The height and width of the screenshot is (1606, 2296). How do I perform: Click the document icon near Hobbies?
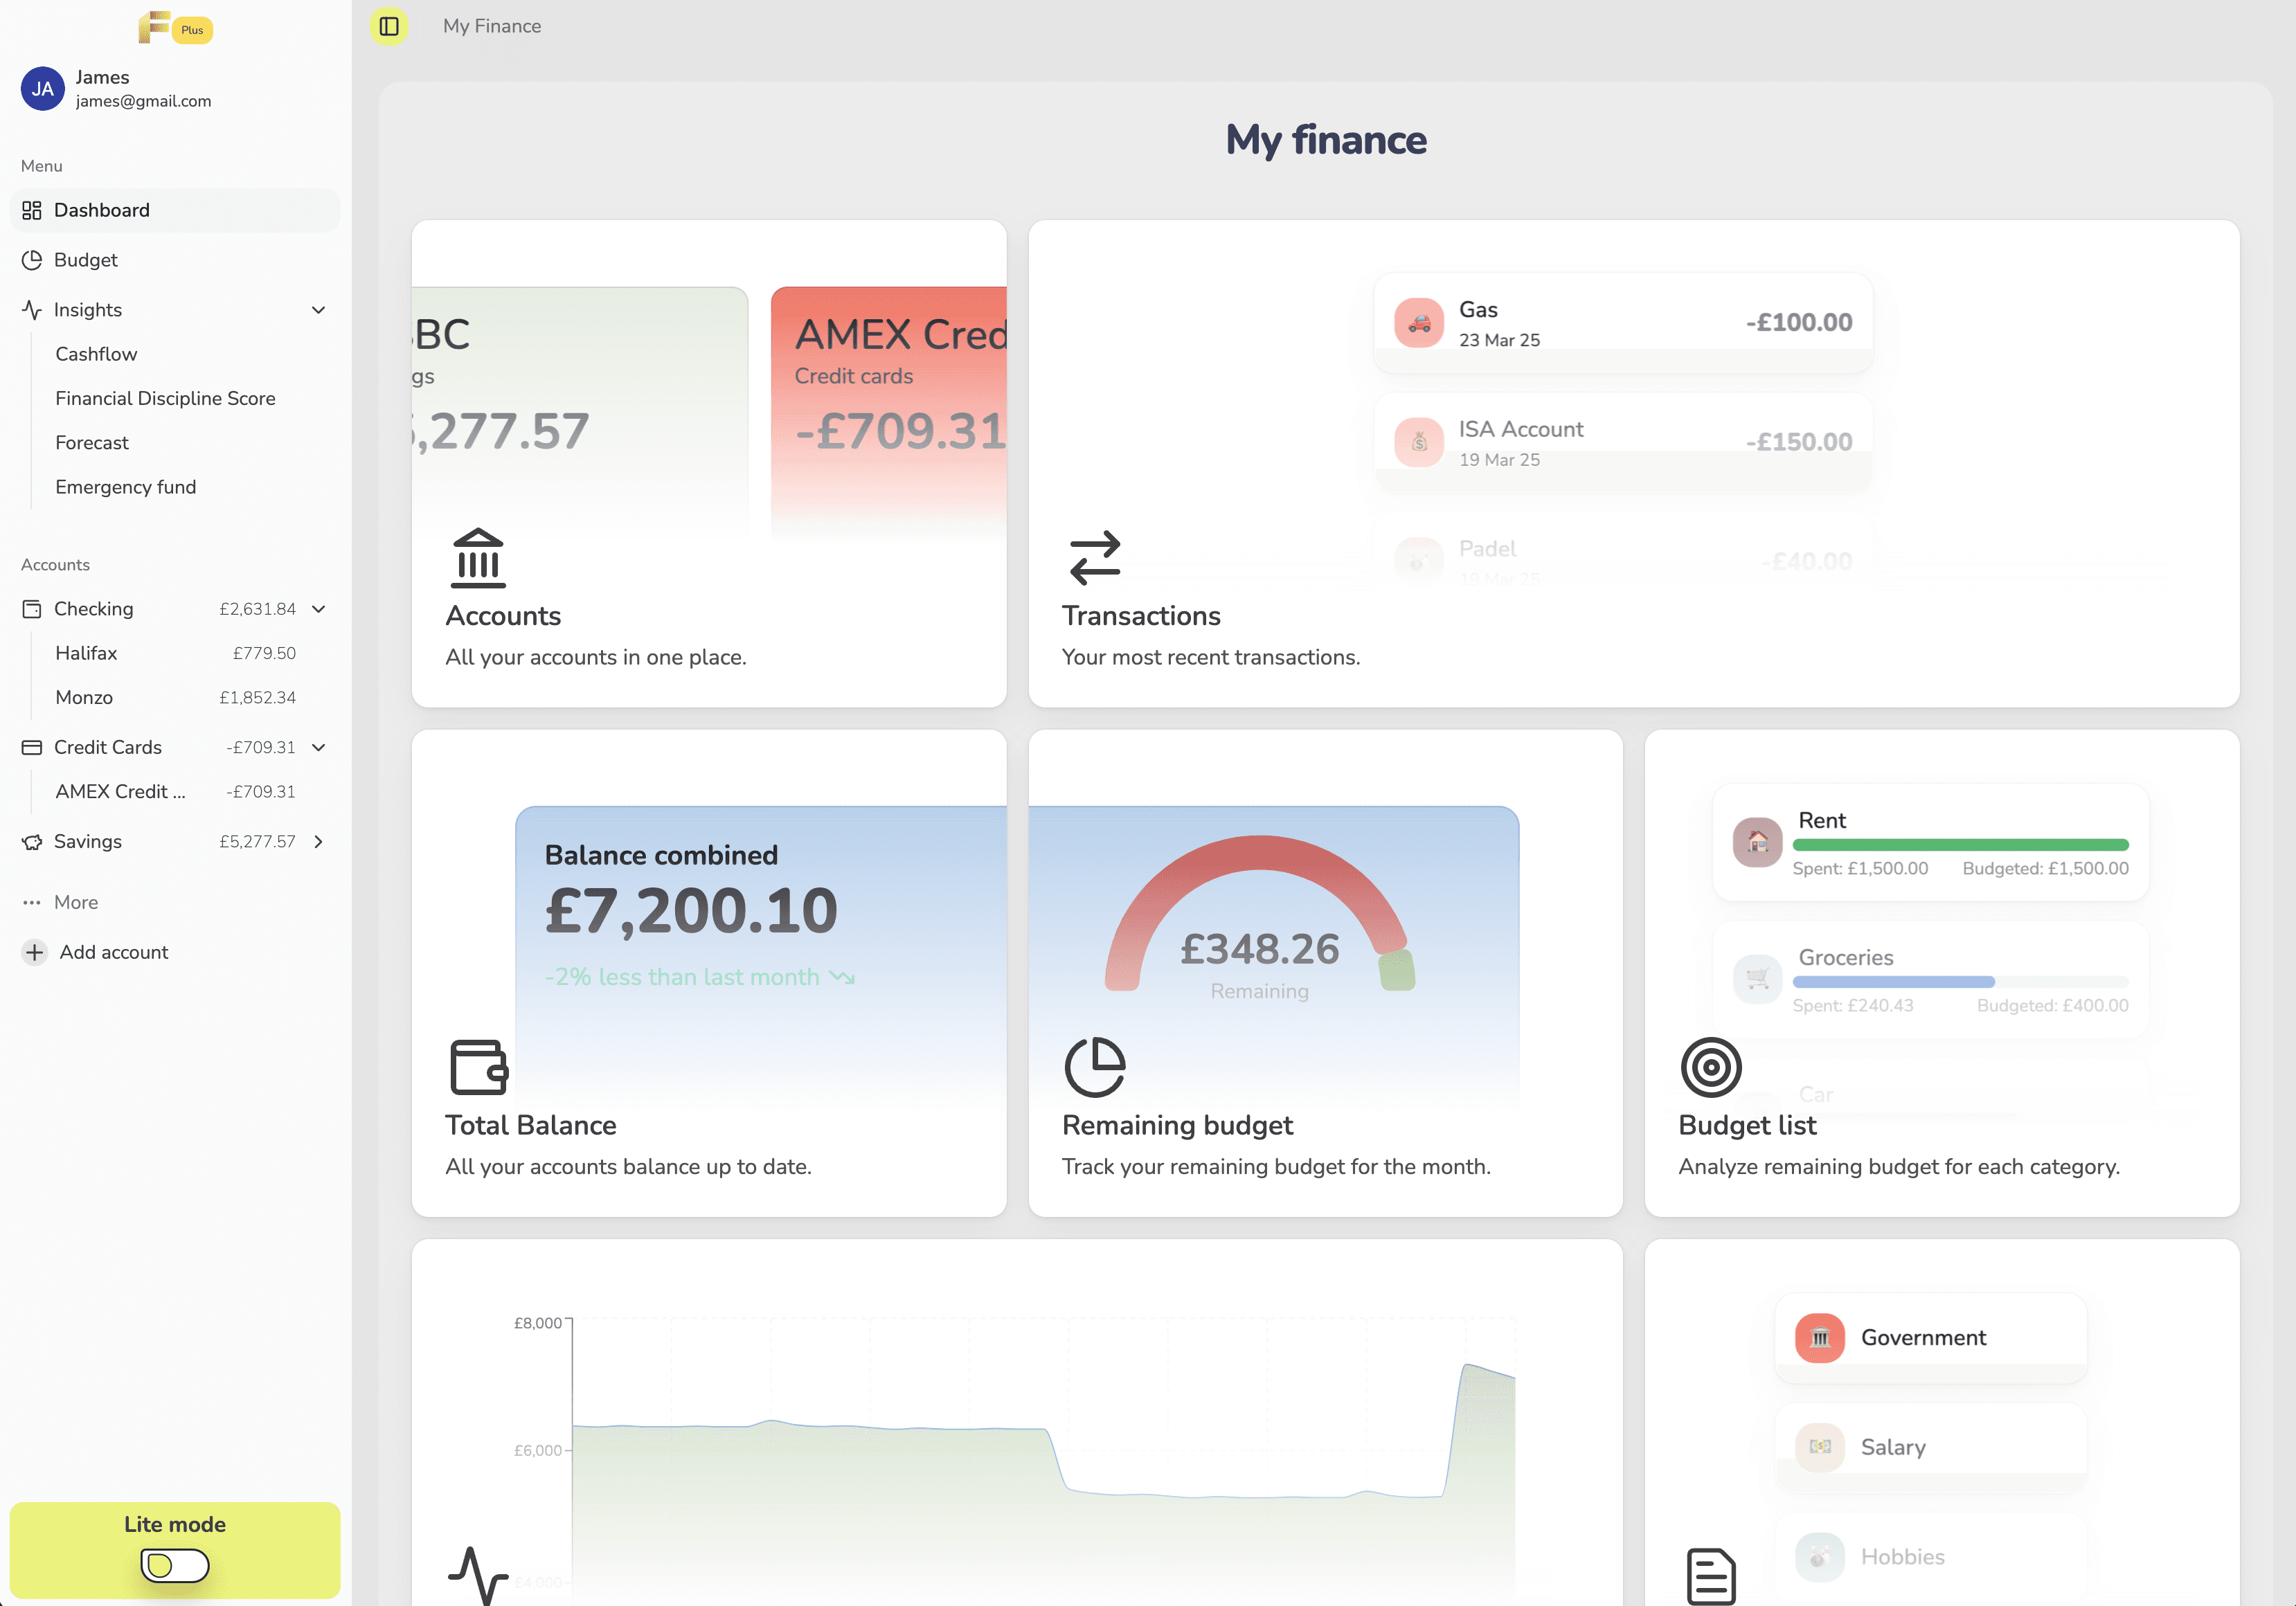1712,1575
